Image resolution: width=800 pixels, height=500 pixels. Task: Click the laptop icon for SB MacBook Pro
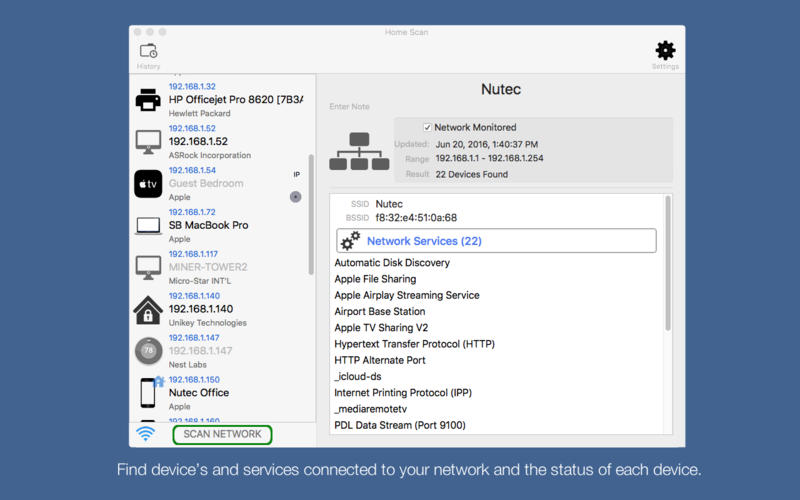tap(148, 226)
